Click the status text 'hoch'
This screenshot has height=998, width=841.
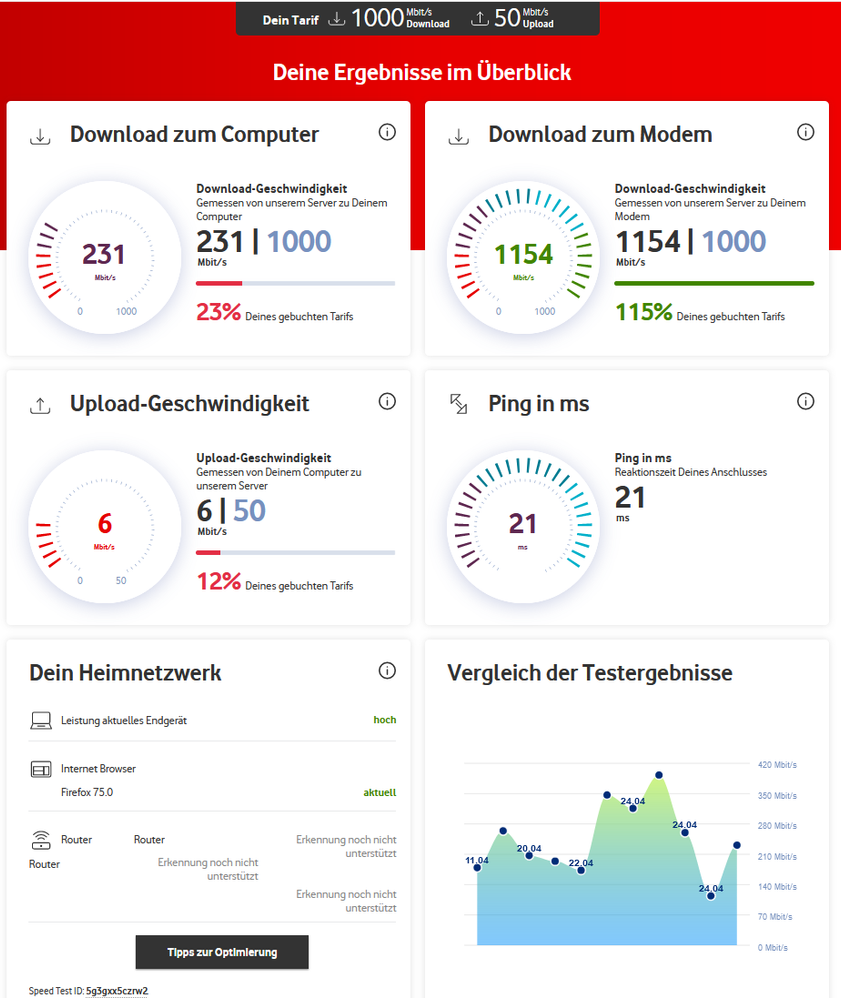pos(385,720)
